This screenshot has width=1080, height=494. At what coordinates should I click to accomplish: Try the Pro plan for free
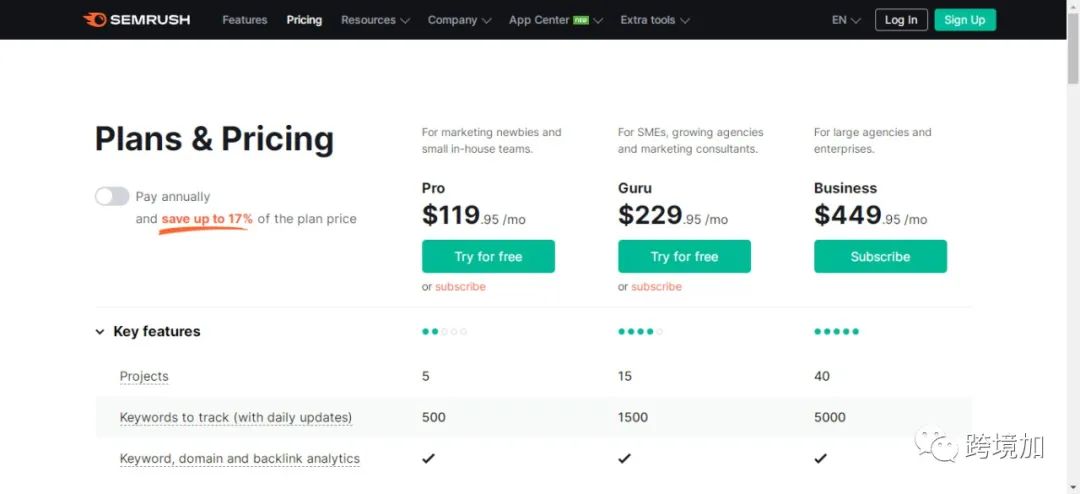tap(488, 256)
